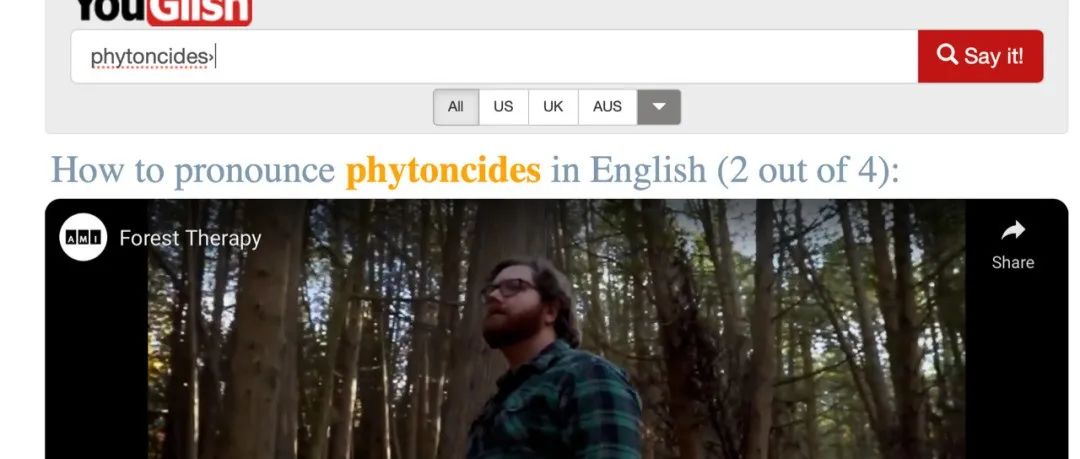The height and width of the screenshot is (459, 1080).
Task: Click the Share arrow icon
Action: tap(1013, 231)
